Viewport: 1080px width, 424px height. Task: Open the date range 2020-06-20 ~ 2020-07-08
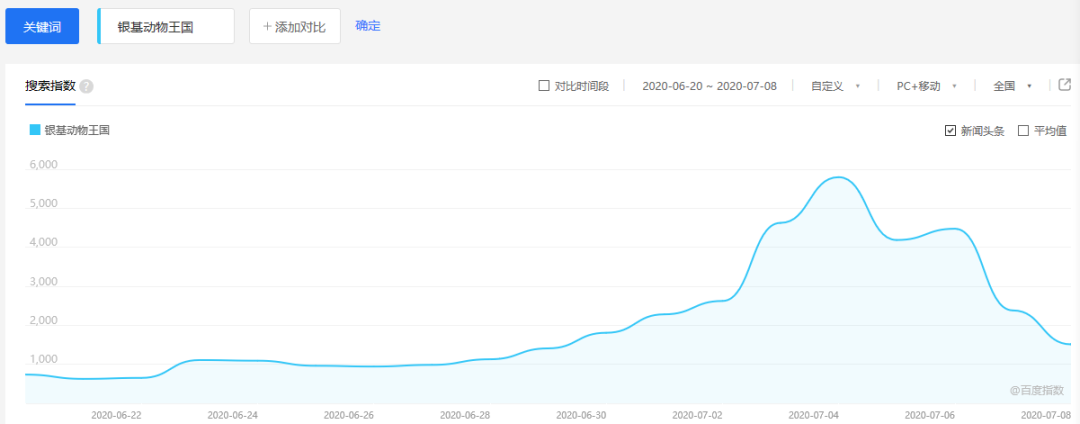click(x=709, y=87)
